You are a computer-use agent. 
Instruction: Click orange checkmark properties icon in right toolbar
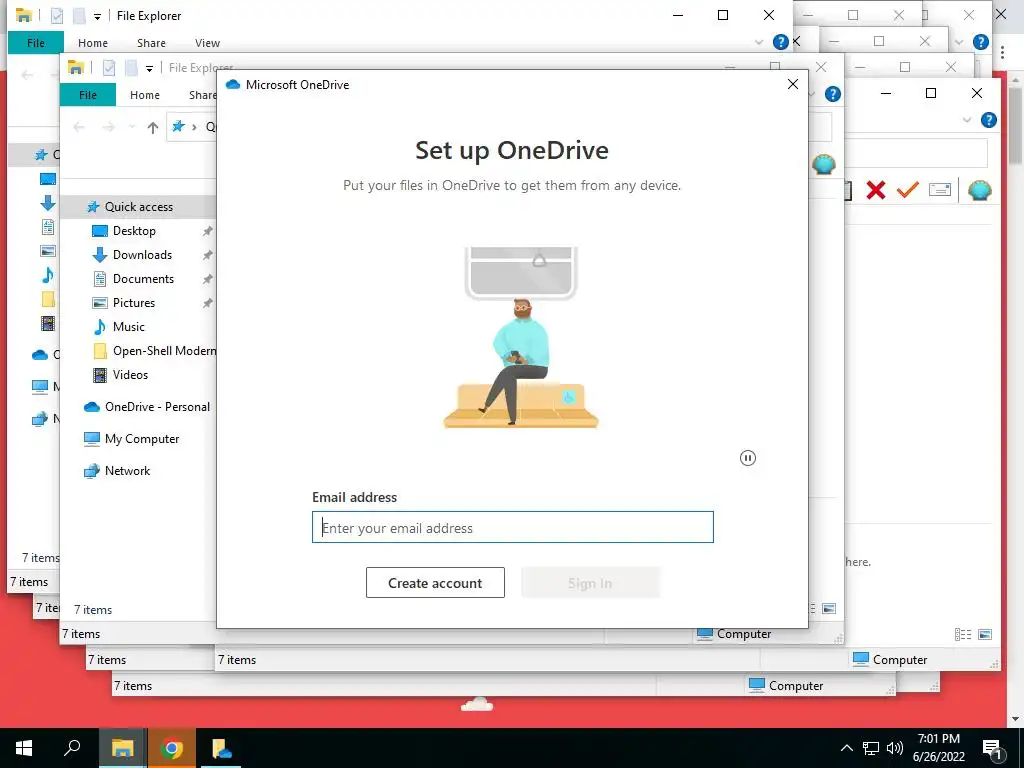click(x=908, y=190)
